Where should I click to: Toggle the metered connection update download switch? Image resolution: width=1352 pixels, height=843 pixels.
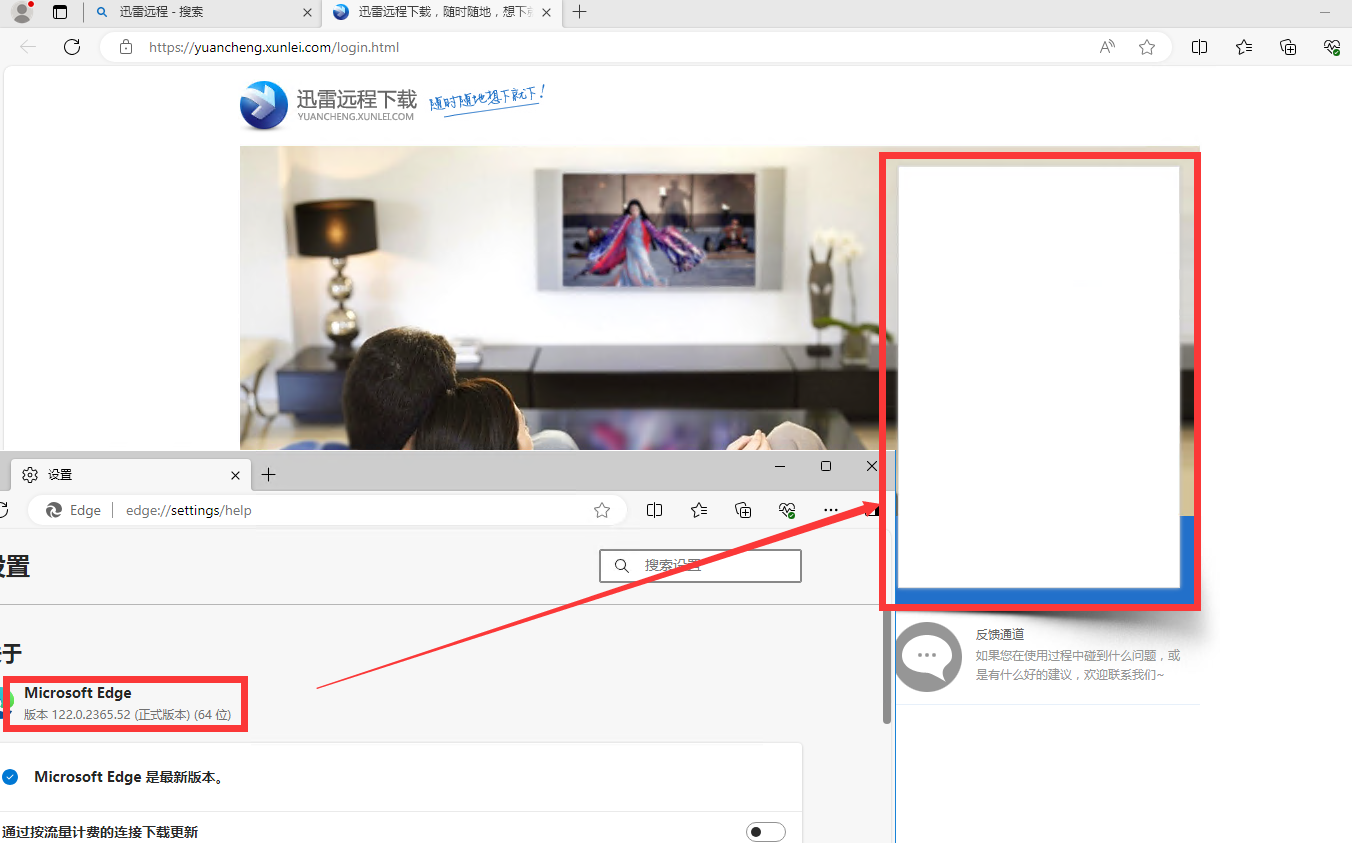[x=765, y=832]
